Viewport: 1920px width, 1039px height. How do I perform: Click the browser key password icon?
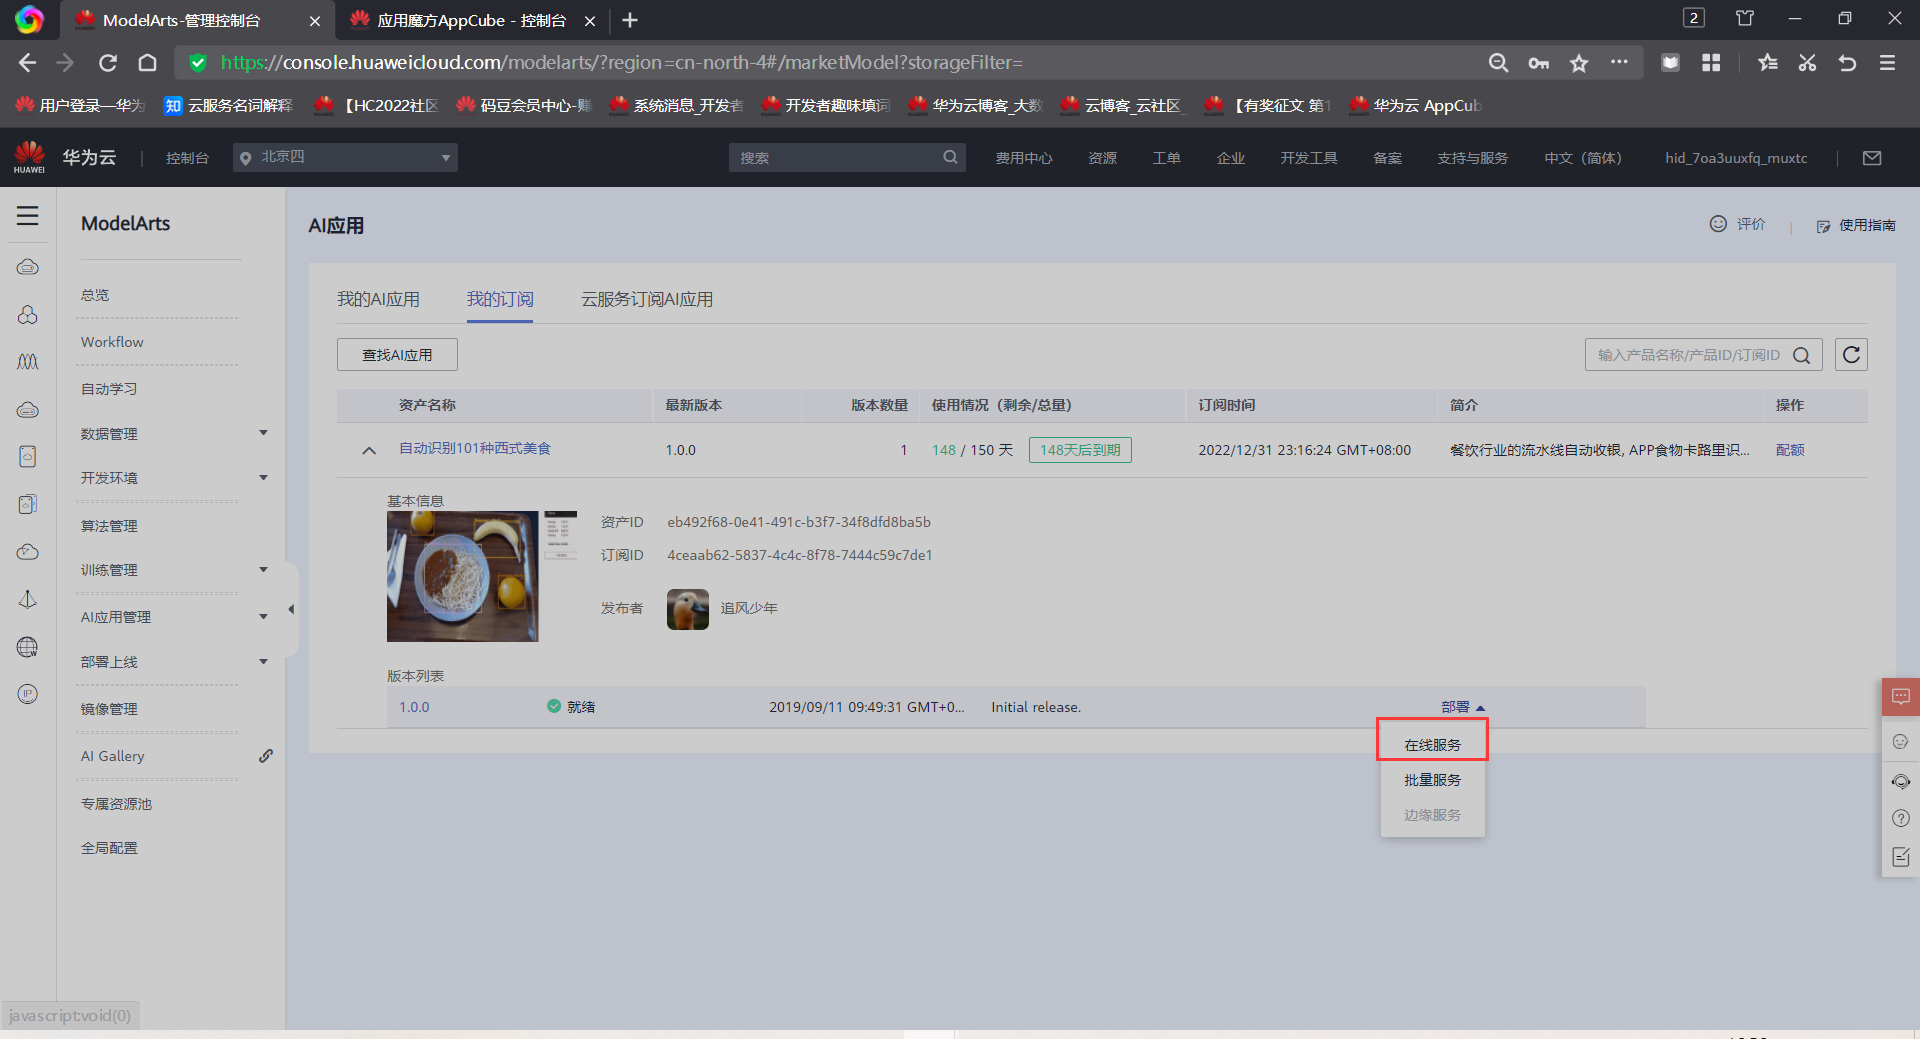pos(1539,63)
